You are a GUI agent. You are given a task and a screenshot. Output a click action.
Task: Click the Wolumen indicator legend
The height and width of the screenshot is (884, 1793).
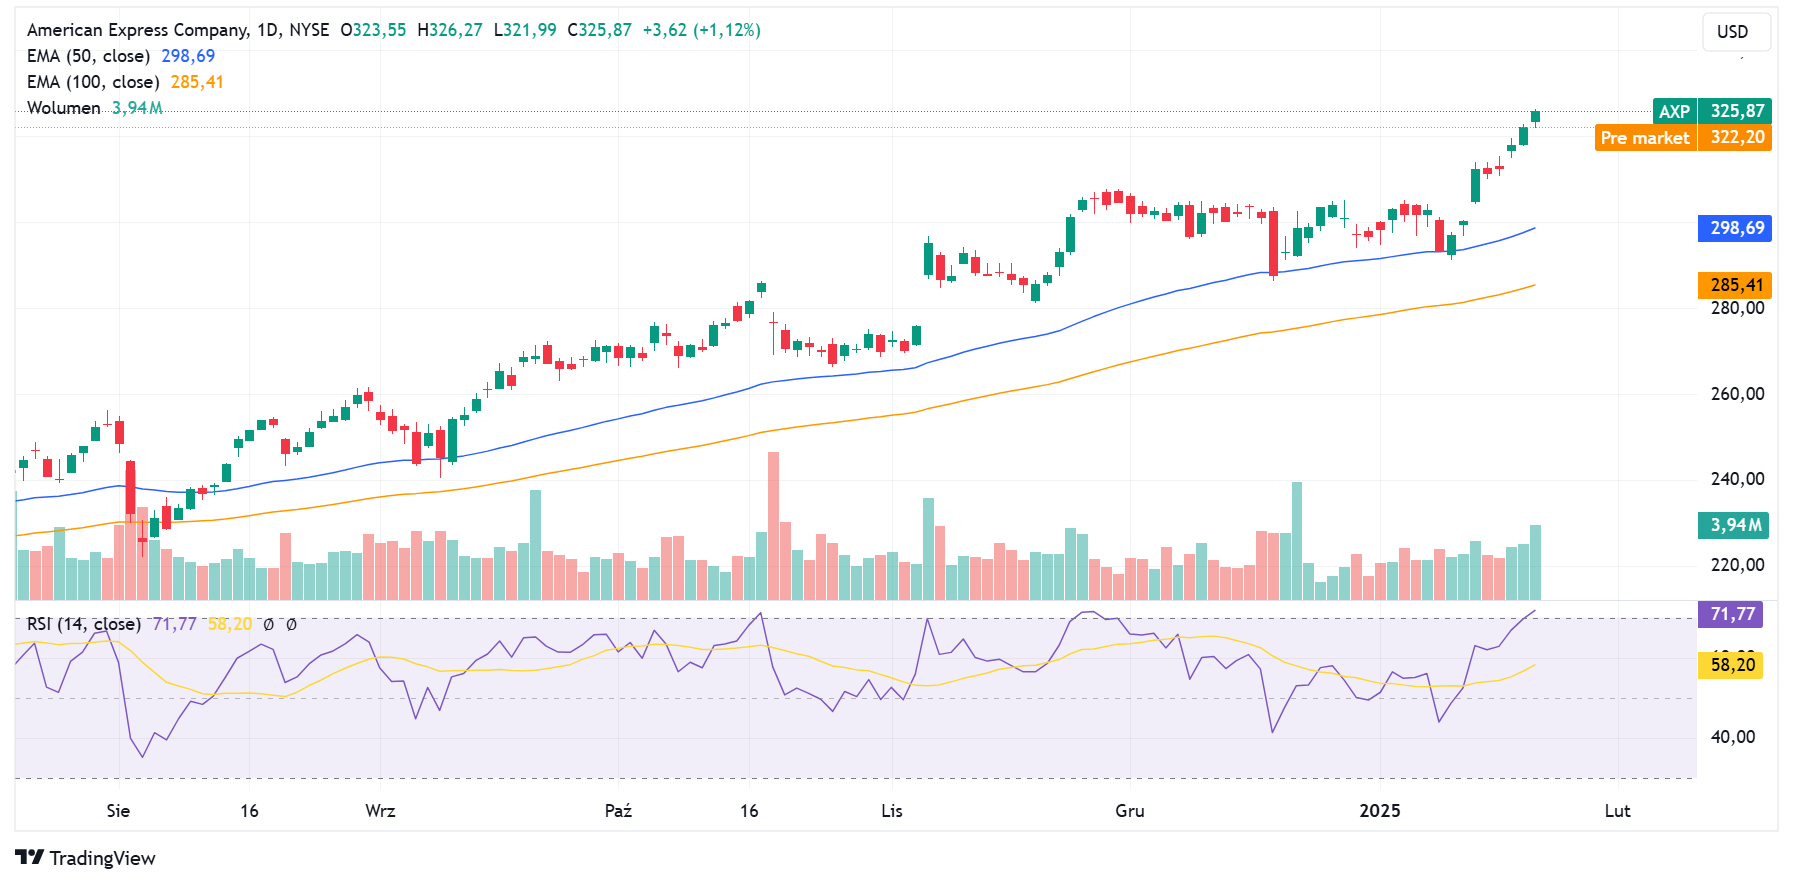click(64, 108)
